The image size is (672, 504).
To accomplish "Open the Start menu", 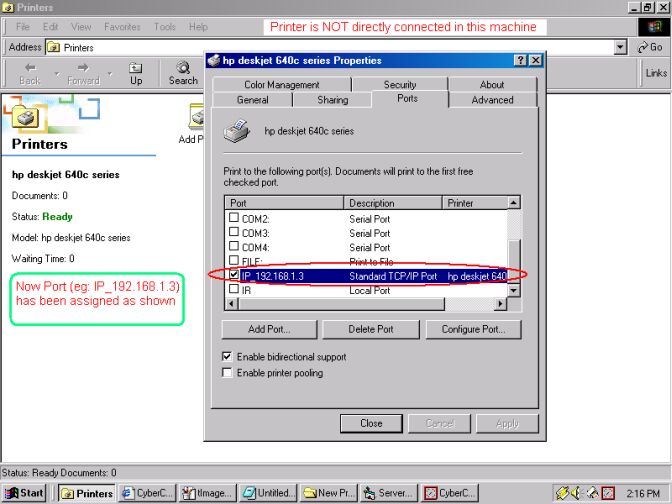I will point(25,493).
